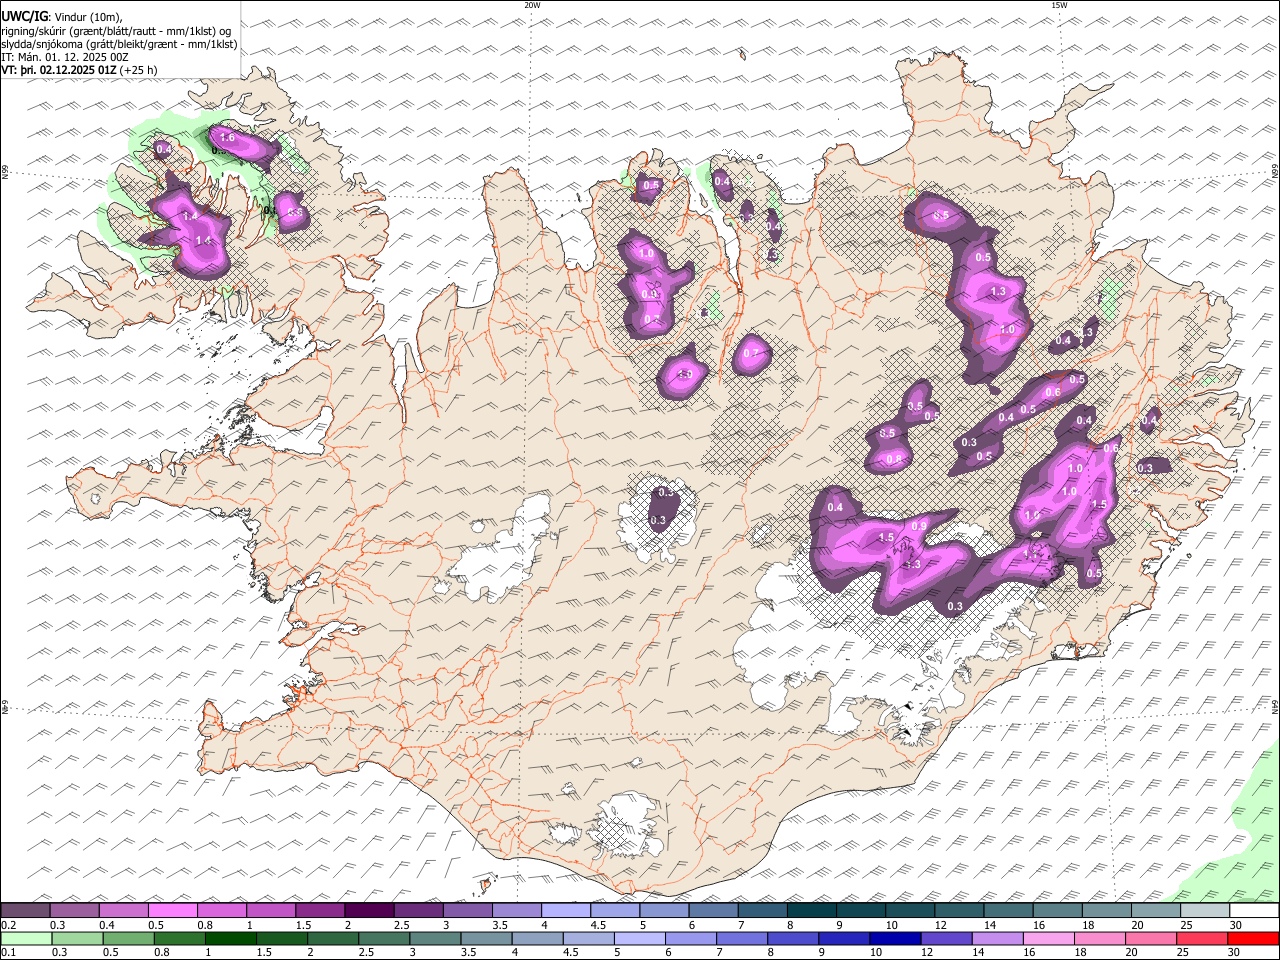
Task: Select the 0.1 pale green swatch, lower legend row
Action: (x=26, y=939)
